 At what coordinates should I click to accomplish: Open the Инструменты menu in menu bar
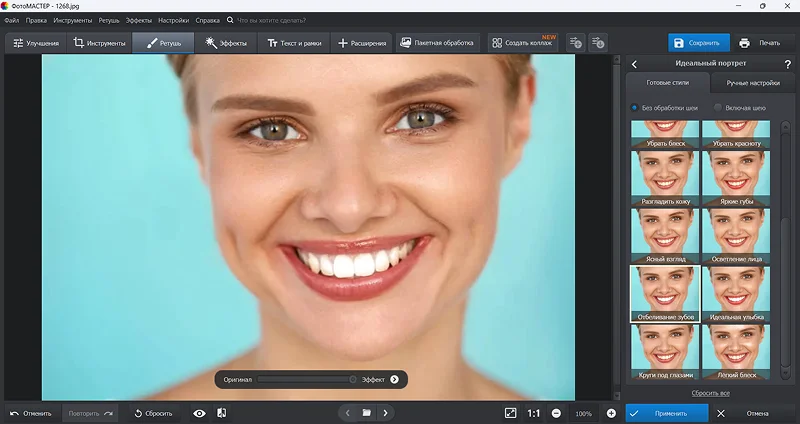click(x=72, y=20)
